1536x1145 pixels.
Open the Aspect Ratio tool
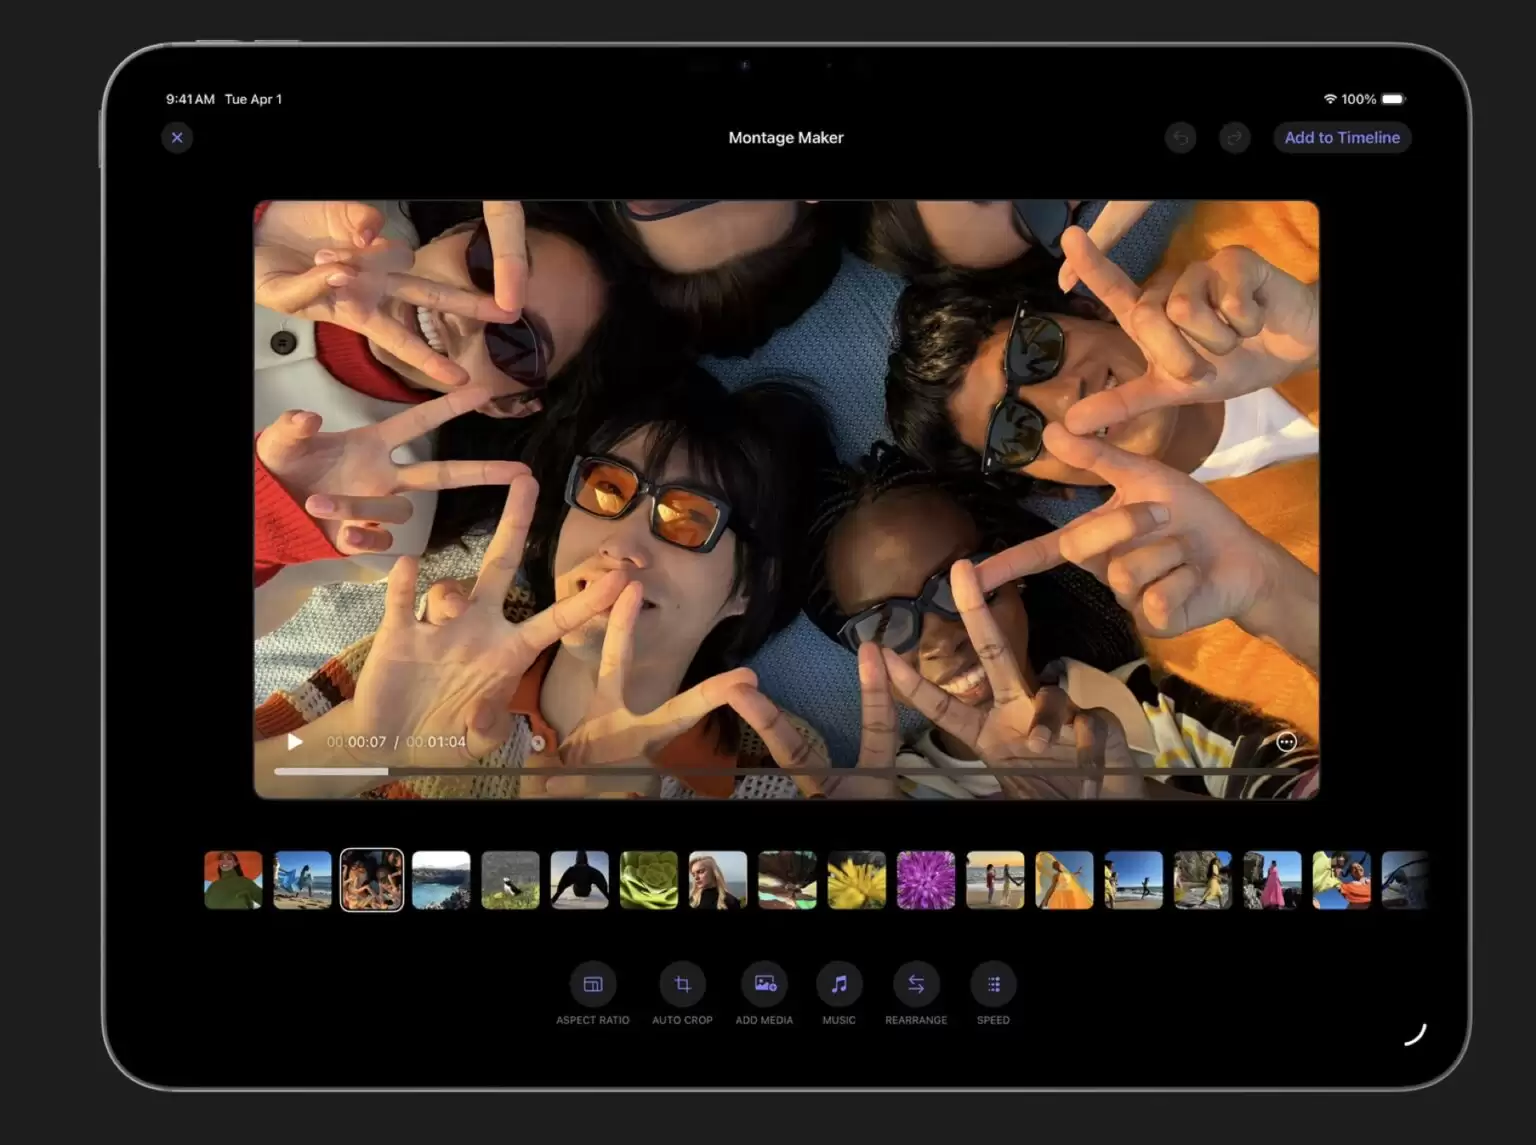point(592,984)
